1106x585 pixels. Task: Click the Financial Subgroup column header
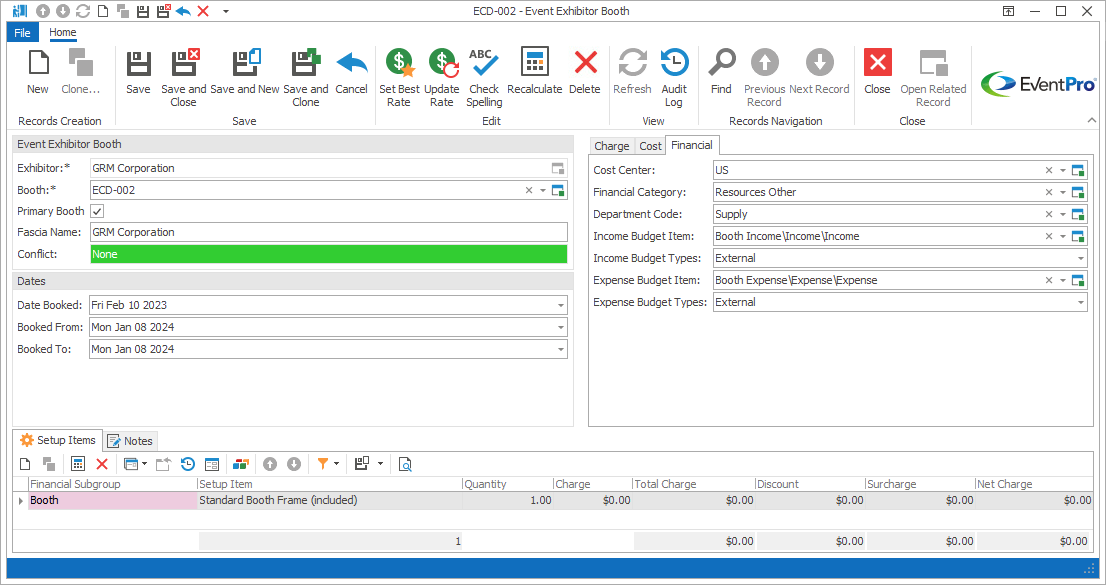[113, 484]
